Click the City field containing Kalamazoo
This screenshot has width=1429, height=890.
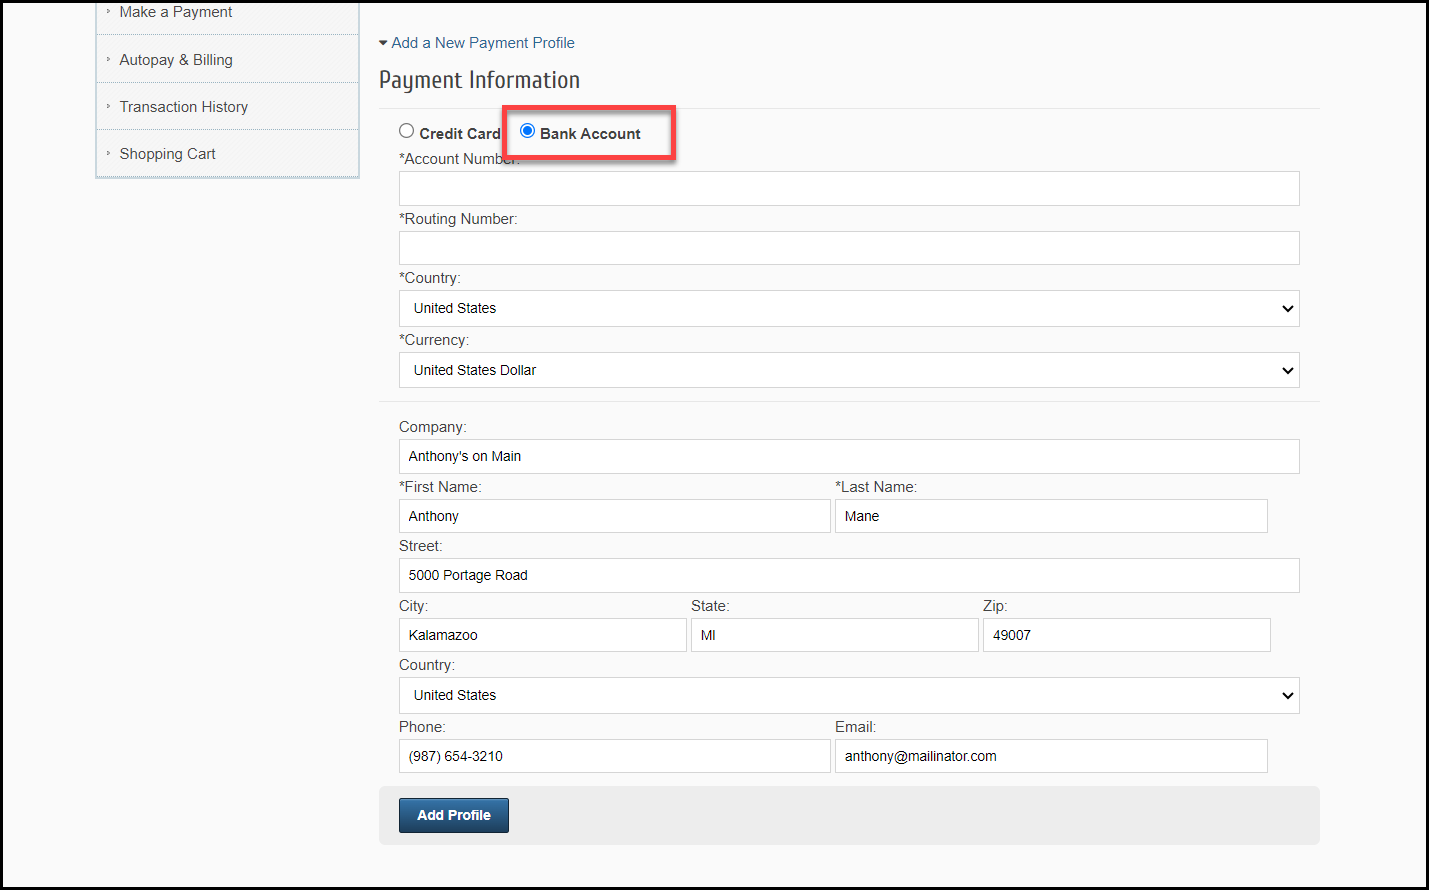tap(543, 635)
